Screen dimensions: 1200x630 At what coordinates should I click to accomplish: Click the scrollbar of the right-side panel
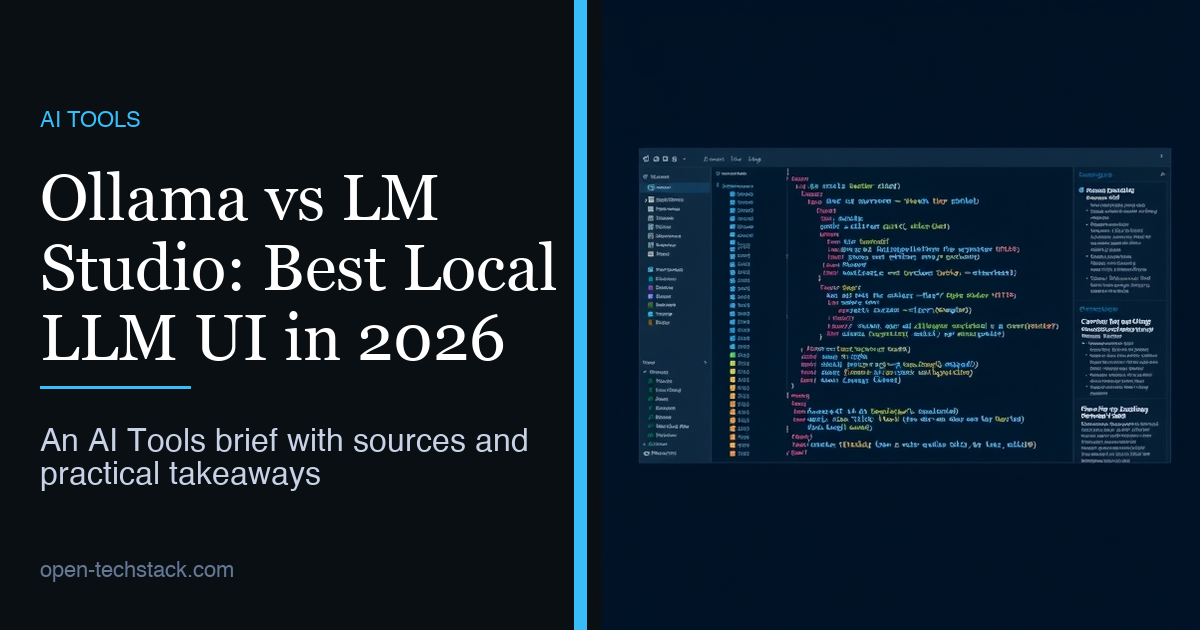(1167, 300)
